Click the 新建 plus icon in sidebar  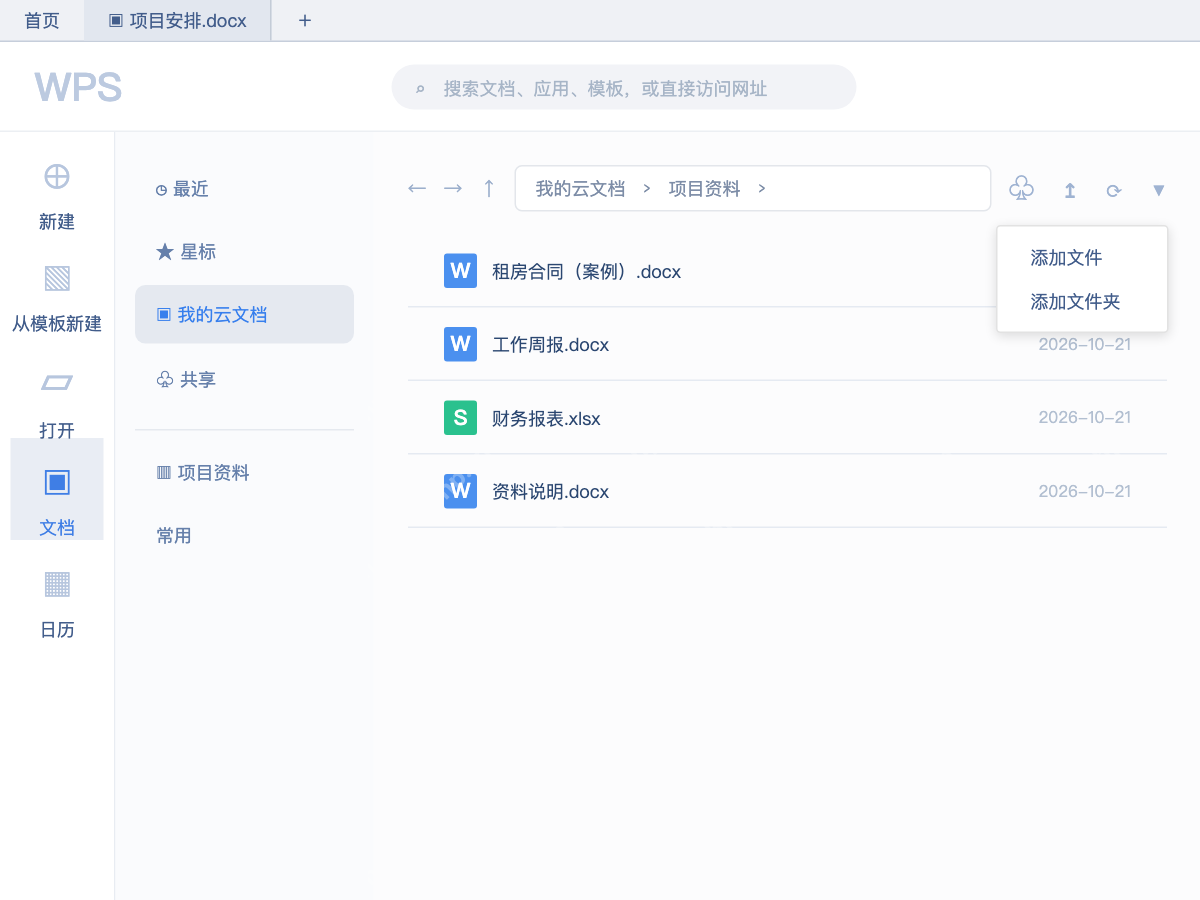click(x=57, y=176)
